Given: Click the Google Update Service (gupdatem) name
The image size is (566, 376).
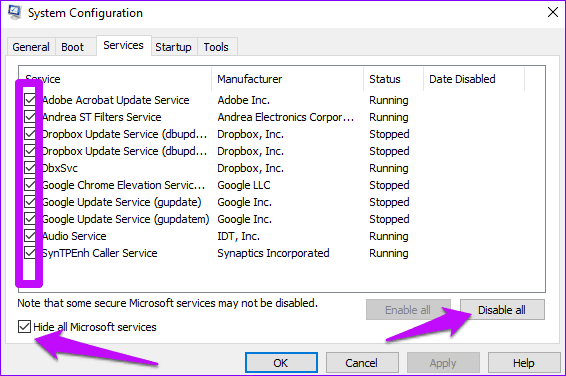Looking at the screenshot, I should (126, 219).
